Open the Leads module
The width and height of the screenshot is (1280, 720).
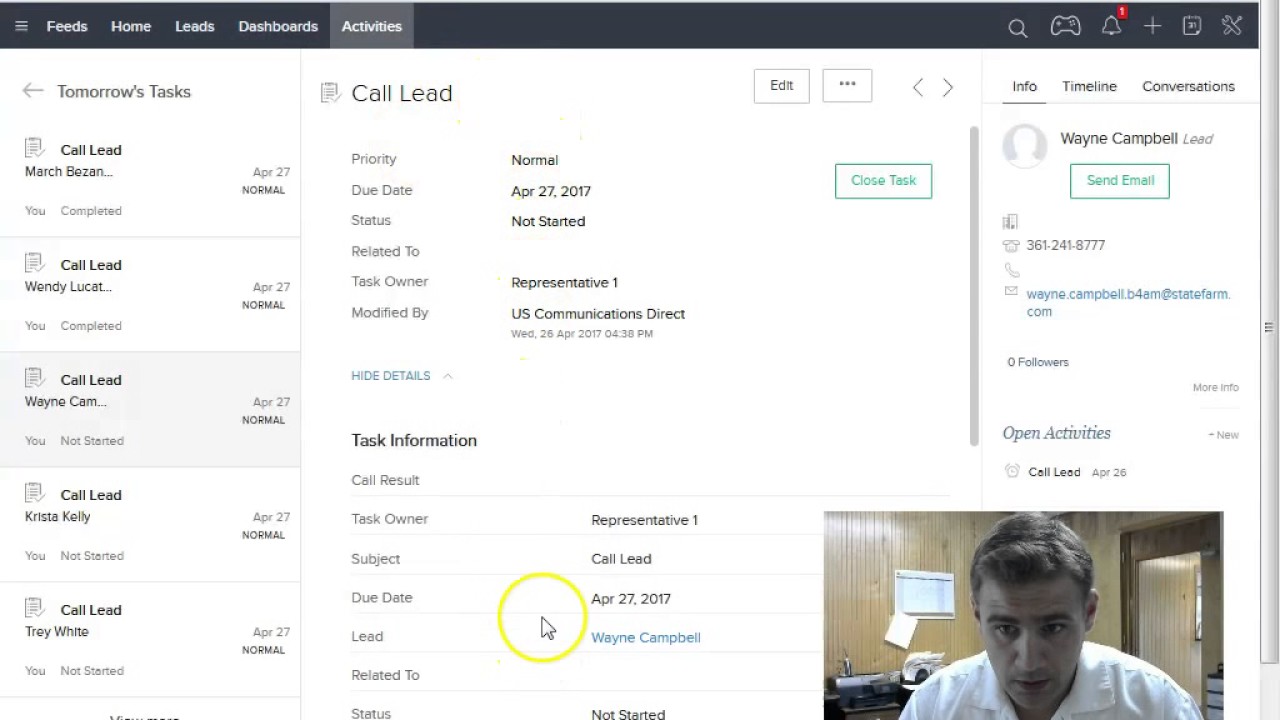tap(195, 27)
